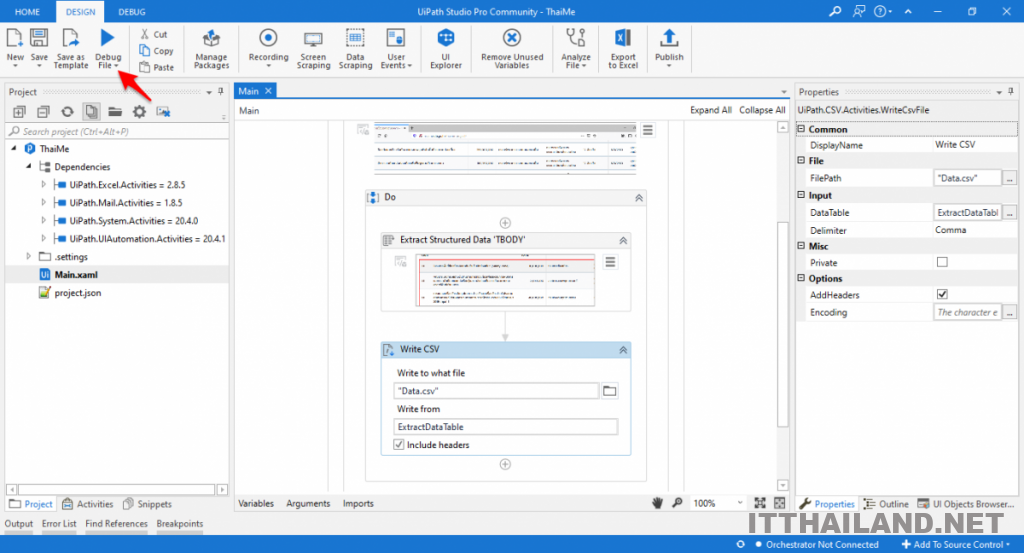The image size is (1024, 553).
Task: Click Collapse All in the Project panel toolbar
Action: (43, 112)
